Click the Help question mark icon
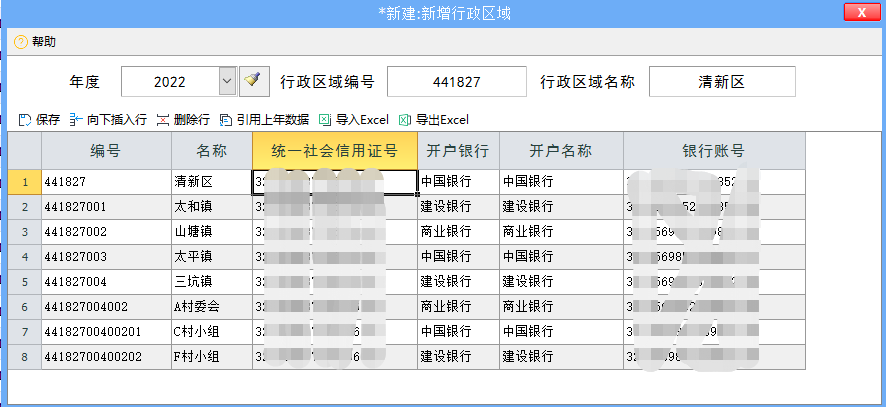Viewport: 886px width, 407px height. point(20,42)
